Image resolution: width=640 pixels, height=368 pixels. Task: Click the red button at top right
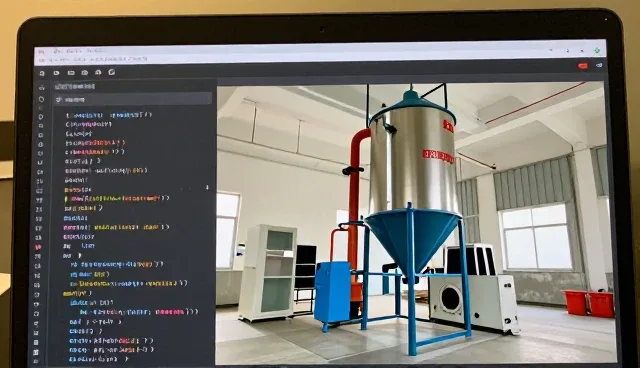click(x=582, y=65)
